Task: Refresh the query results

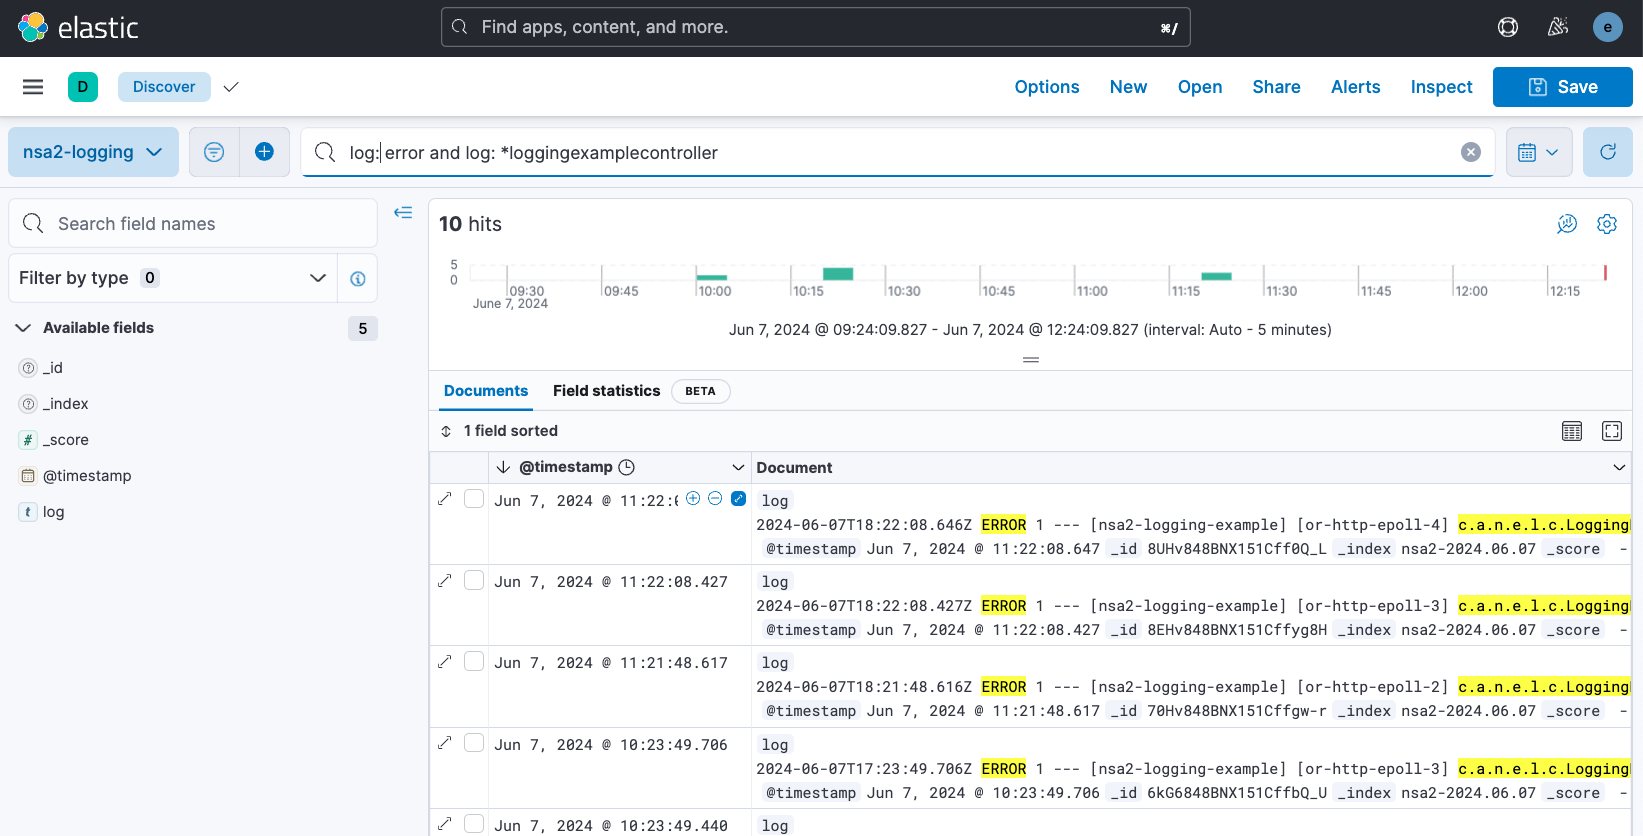Action: click(1608, 152)
